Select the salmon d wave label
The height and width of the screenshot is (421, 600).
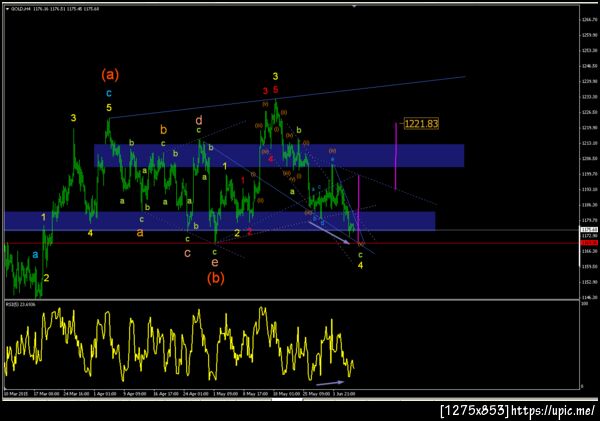pyautogui.click(x=199, y=120)
